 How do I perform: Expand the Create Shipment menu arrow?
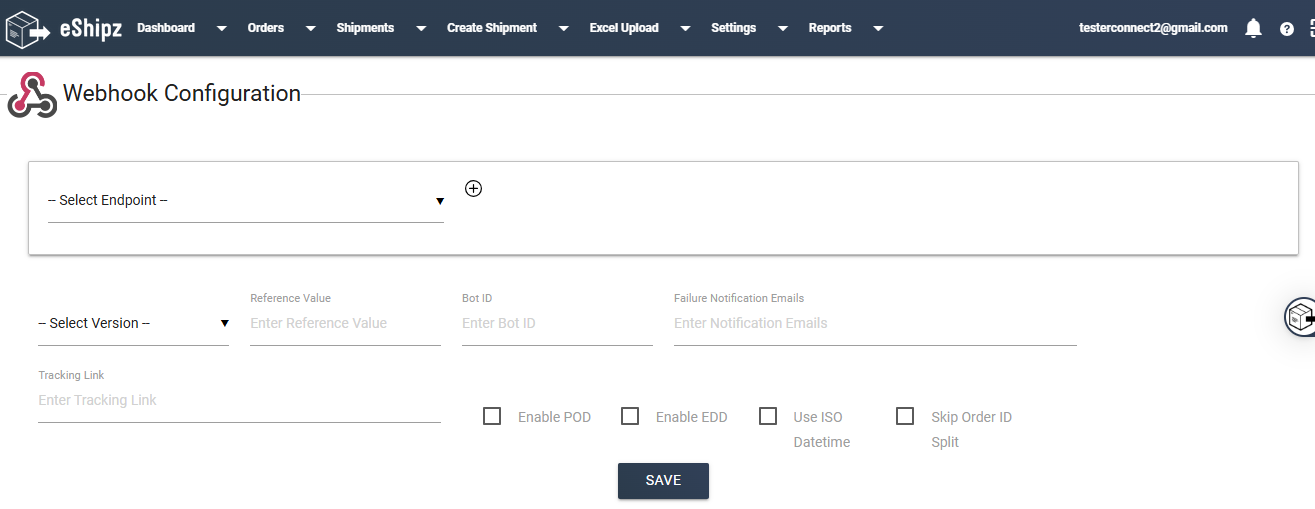(x=564, y=29)
